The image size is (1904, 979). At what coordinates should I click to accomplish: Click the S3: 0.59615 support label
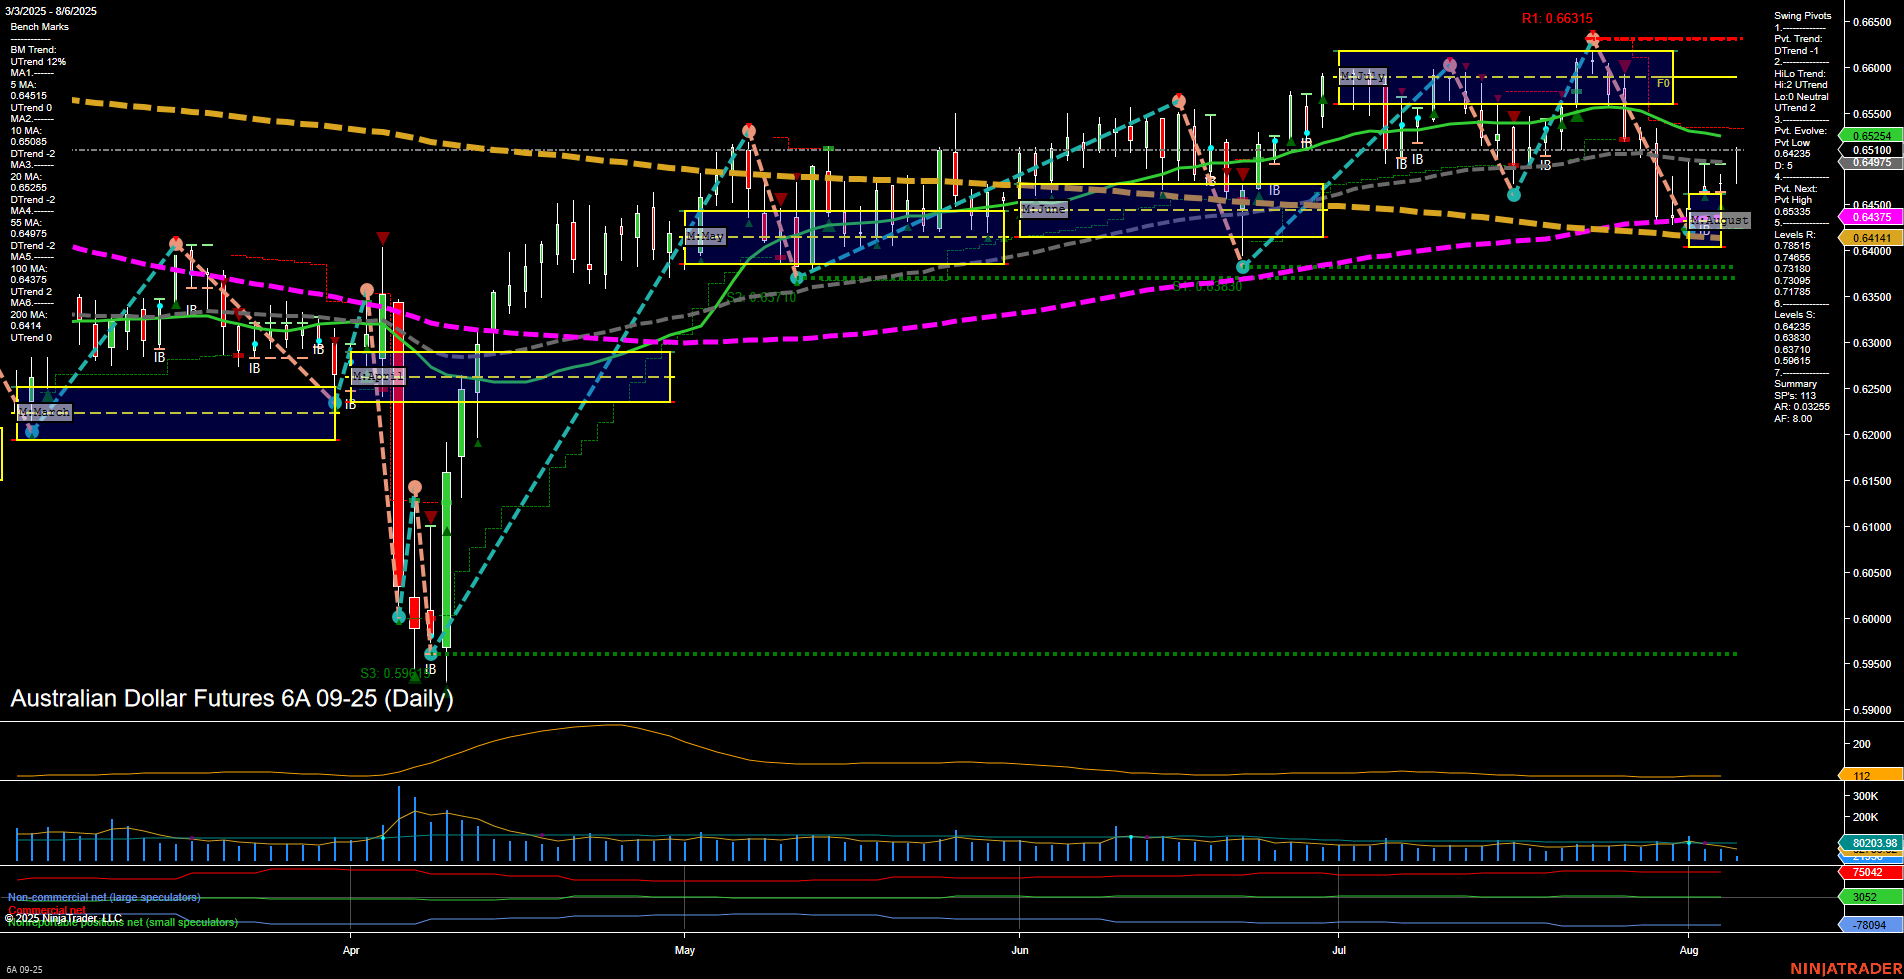(395, 672)
